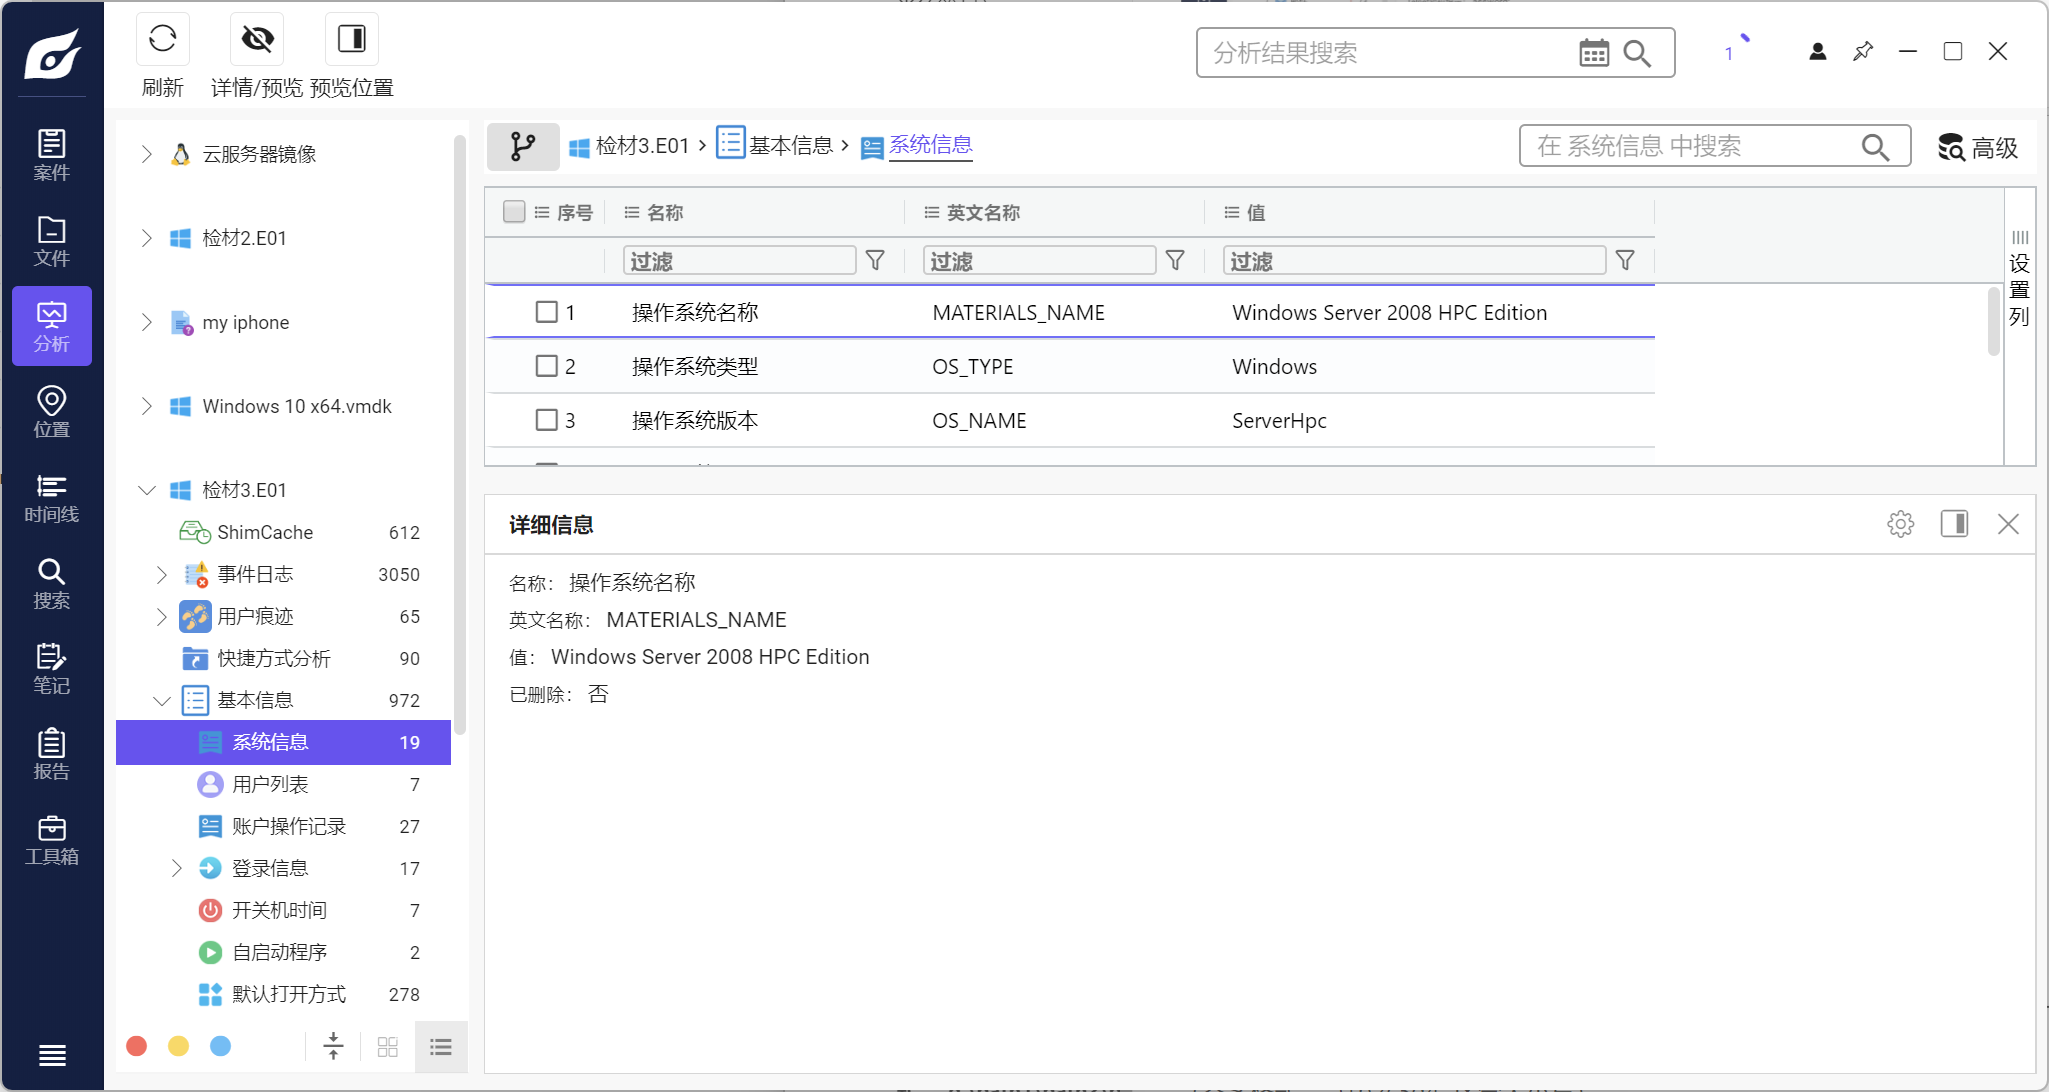
Task: Expand the 登录信息 tree node
Action: [x=176, y=868]
